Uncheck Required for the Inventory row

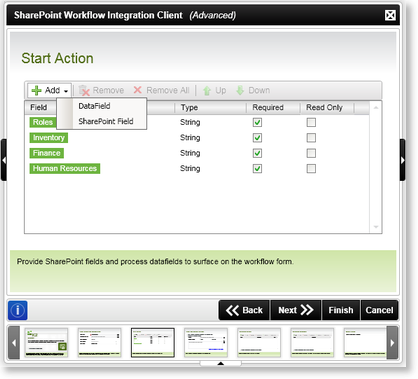pos(257,138)
